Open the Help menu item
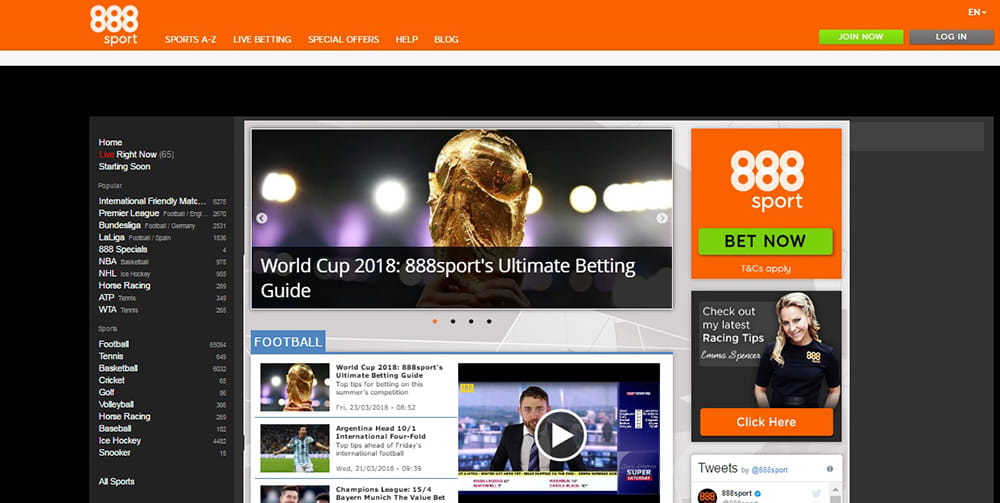This screenshot has width=1000, height=503. (406, 40)
